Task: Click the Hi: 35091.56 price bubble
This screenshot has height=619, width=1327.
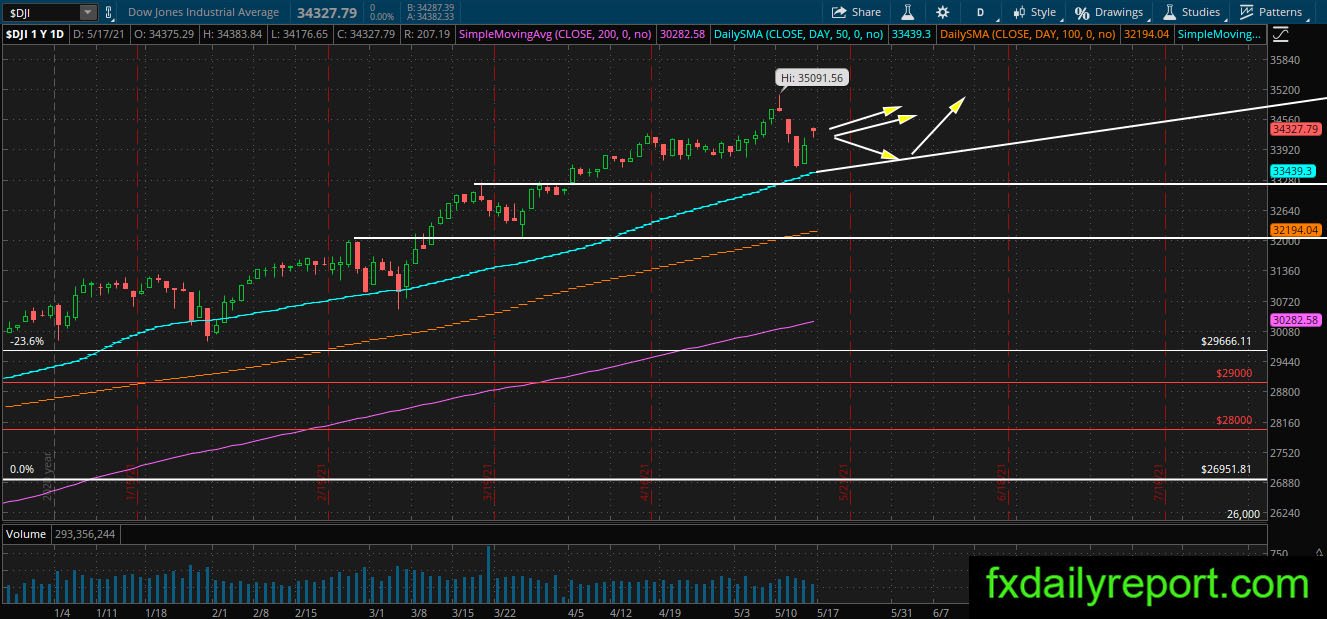Action: [x=812, y=77]
